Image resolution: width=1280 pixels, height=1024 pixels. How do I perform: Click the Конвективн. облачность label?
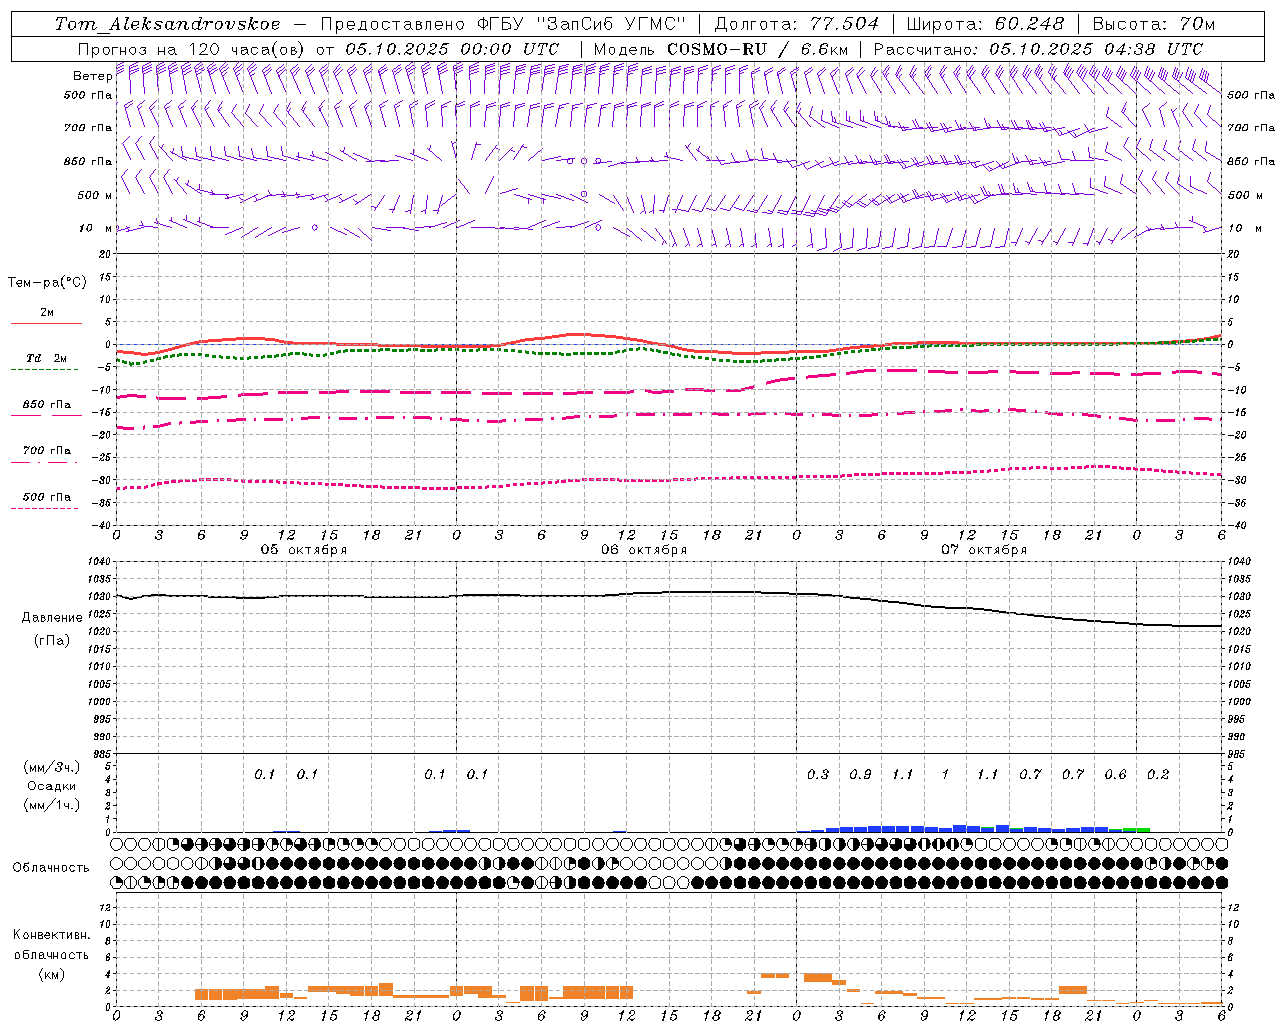point(51,945)
